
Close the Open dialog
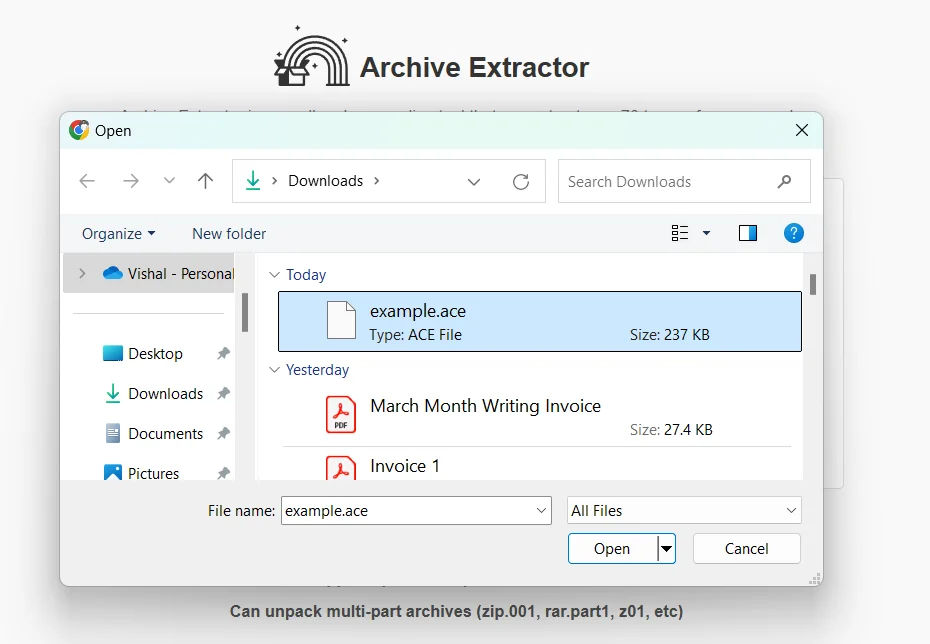pyautogui.click(x=802, y=130)
